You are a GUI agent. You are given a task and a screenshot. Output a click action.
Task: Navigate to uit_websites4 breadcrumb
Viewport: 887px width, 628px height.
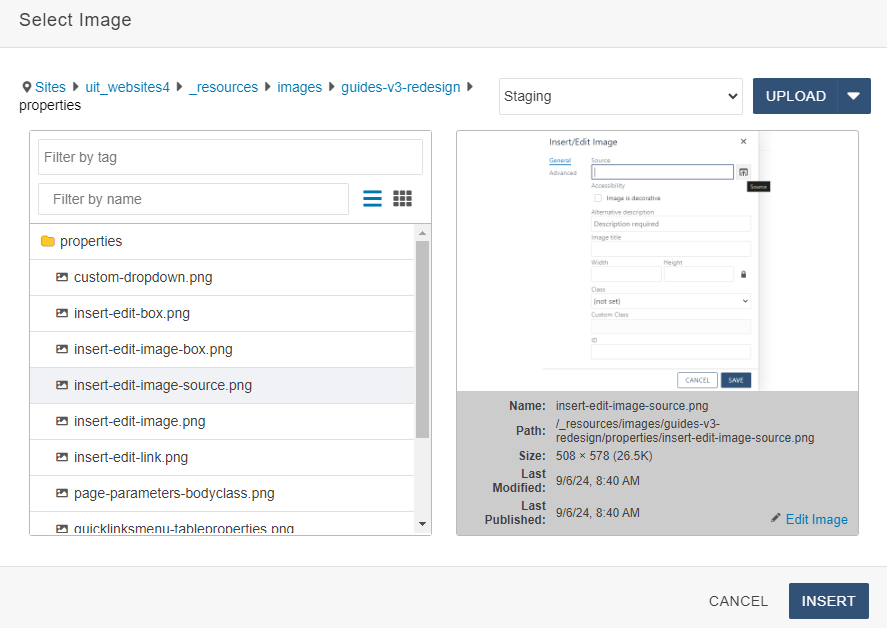pyautogui.click(x=127, y=87)
